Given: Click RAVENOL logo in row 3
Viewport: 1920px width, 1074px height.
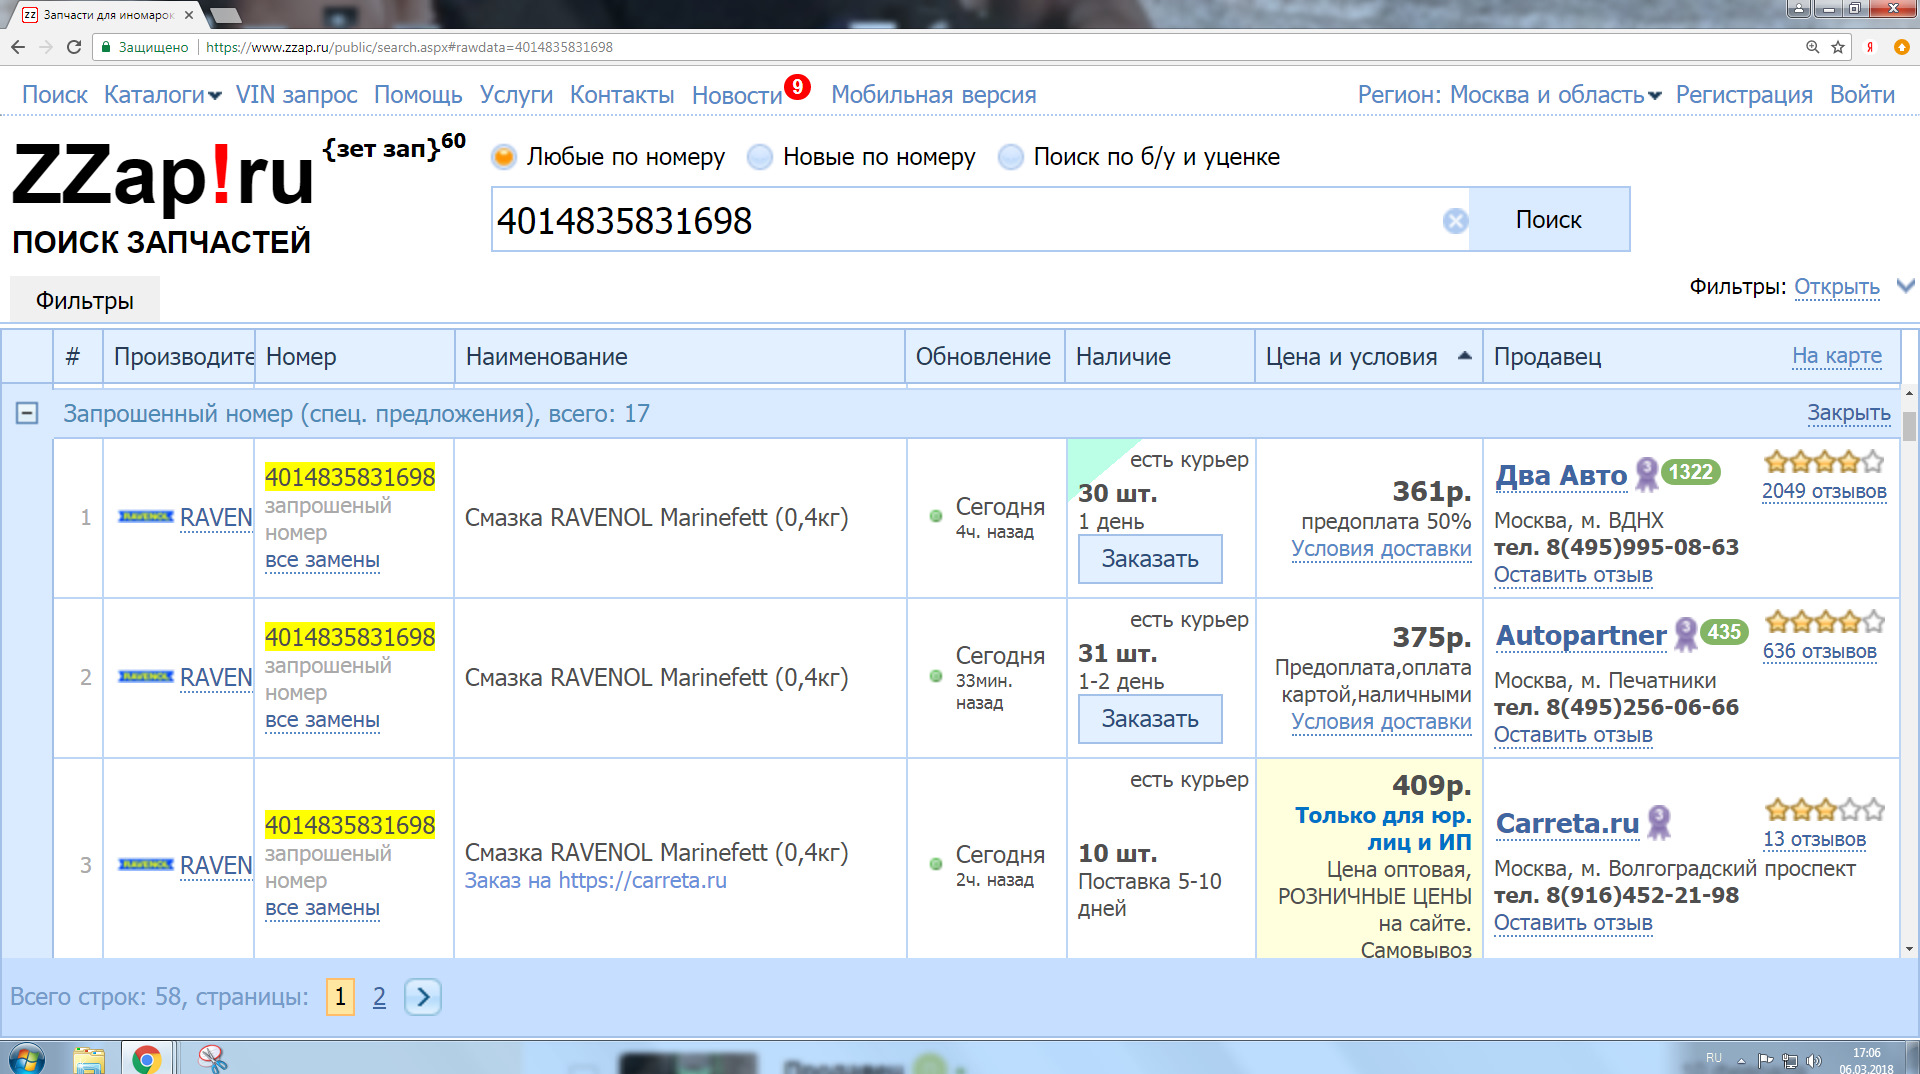Looking at the screenshot, I should coord(146,865).
